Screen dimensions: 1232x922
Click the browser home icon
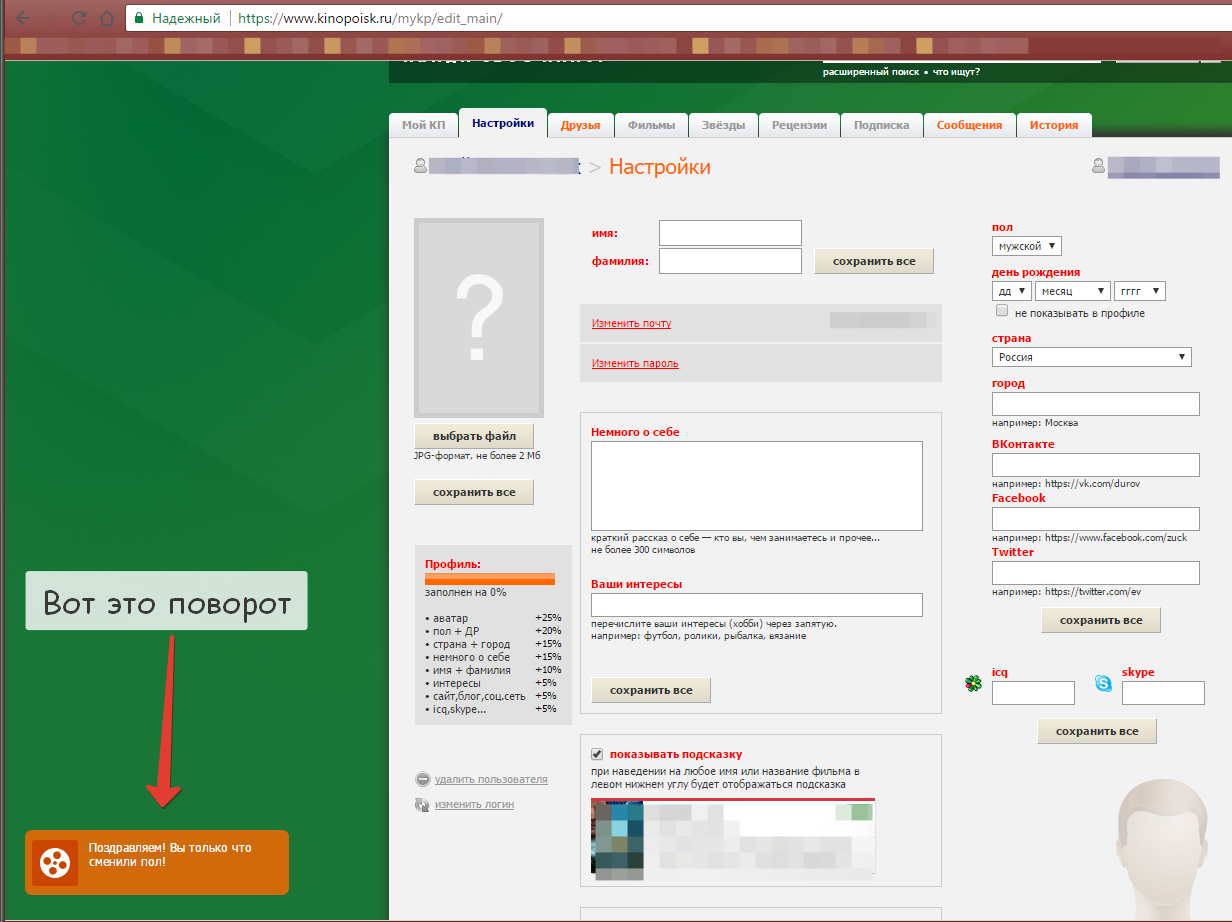coord(106,18)
